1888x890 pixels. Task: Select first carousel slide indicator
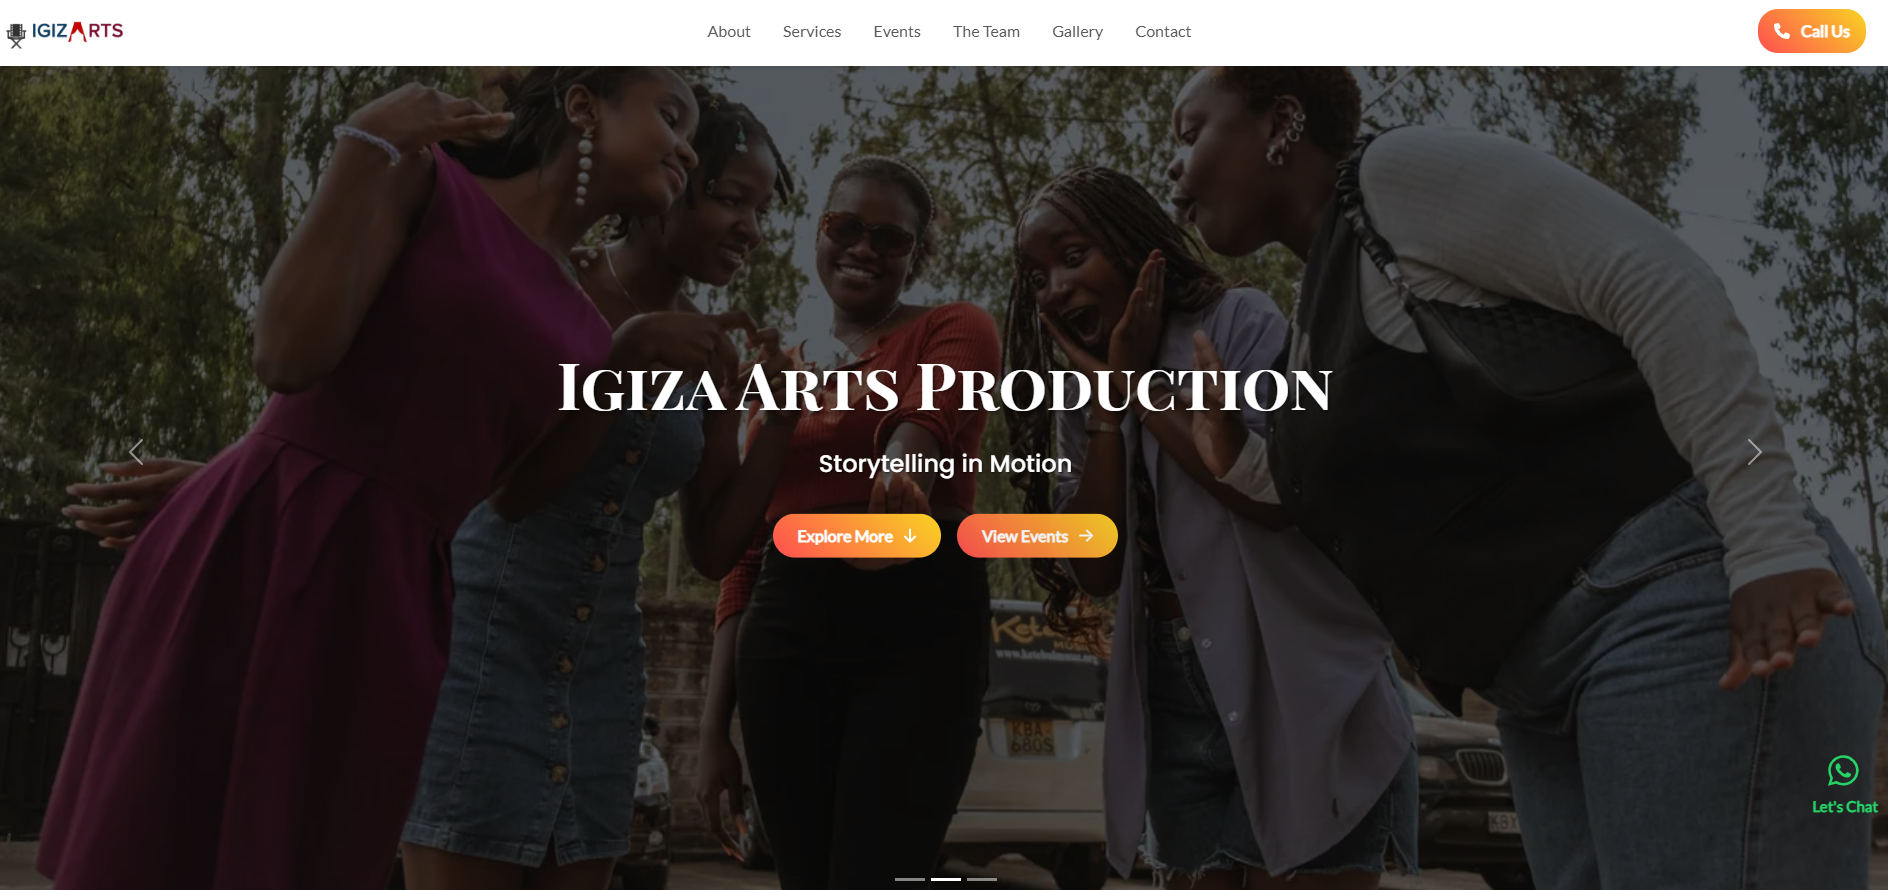[910, 879]
